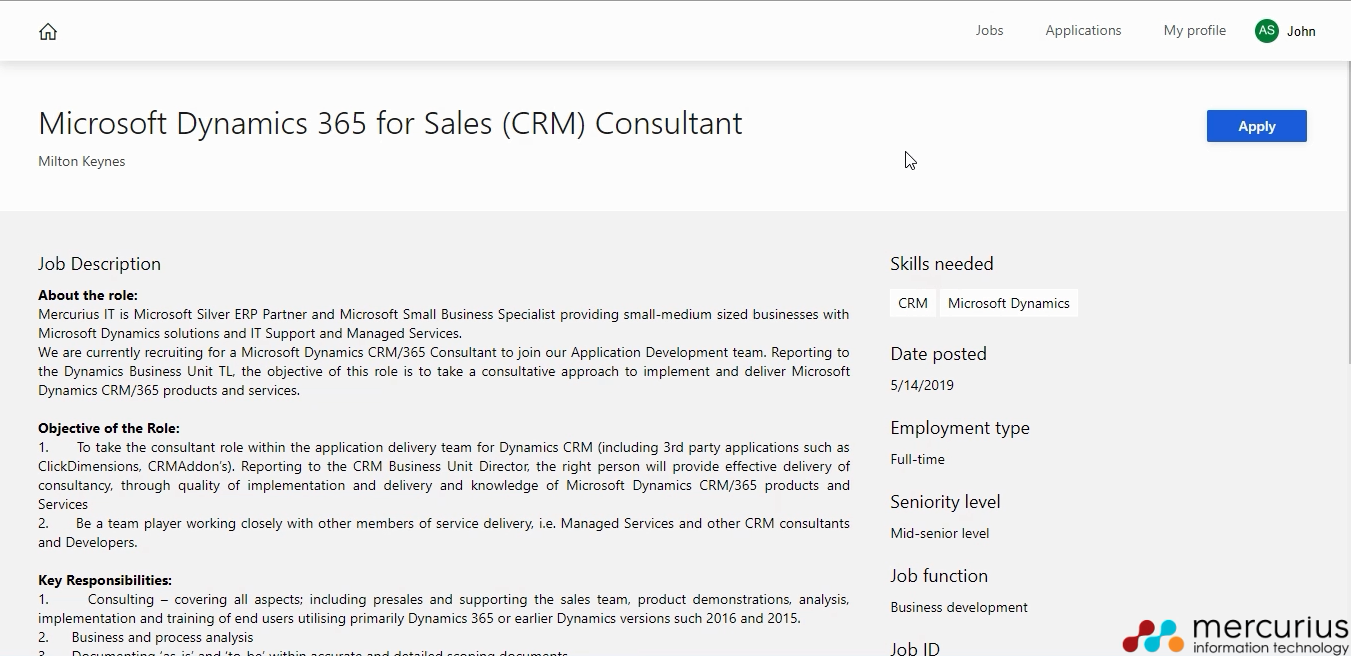Click the Microsoft Dynamics 365 Consultant job title

tap(390, 123)
